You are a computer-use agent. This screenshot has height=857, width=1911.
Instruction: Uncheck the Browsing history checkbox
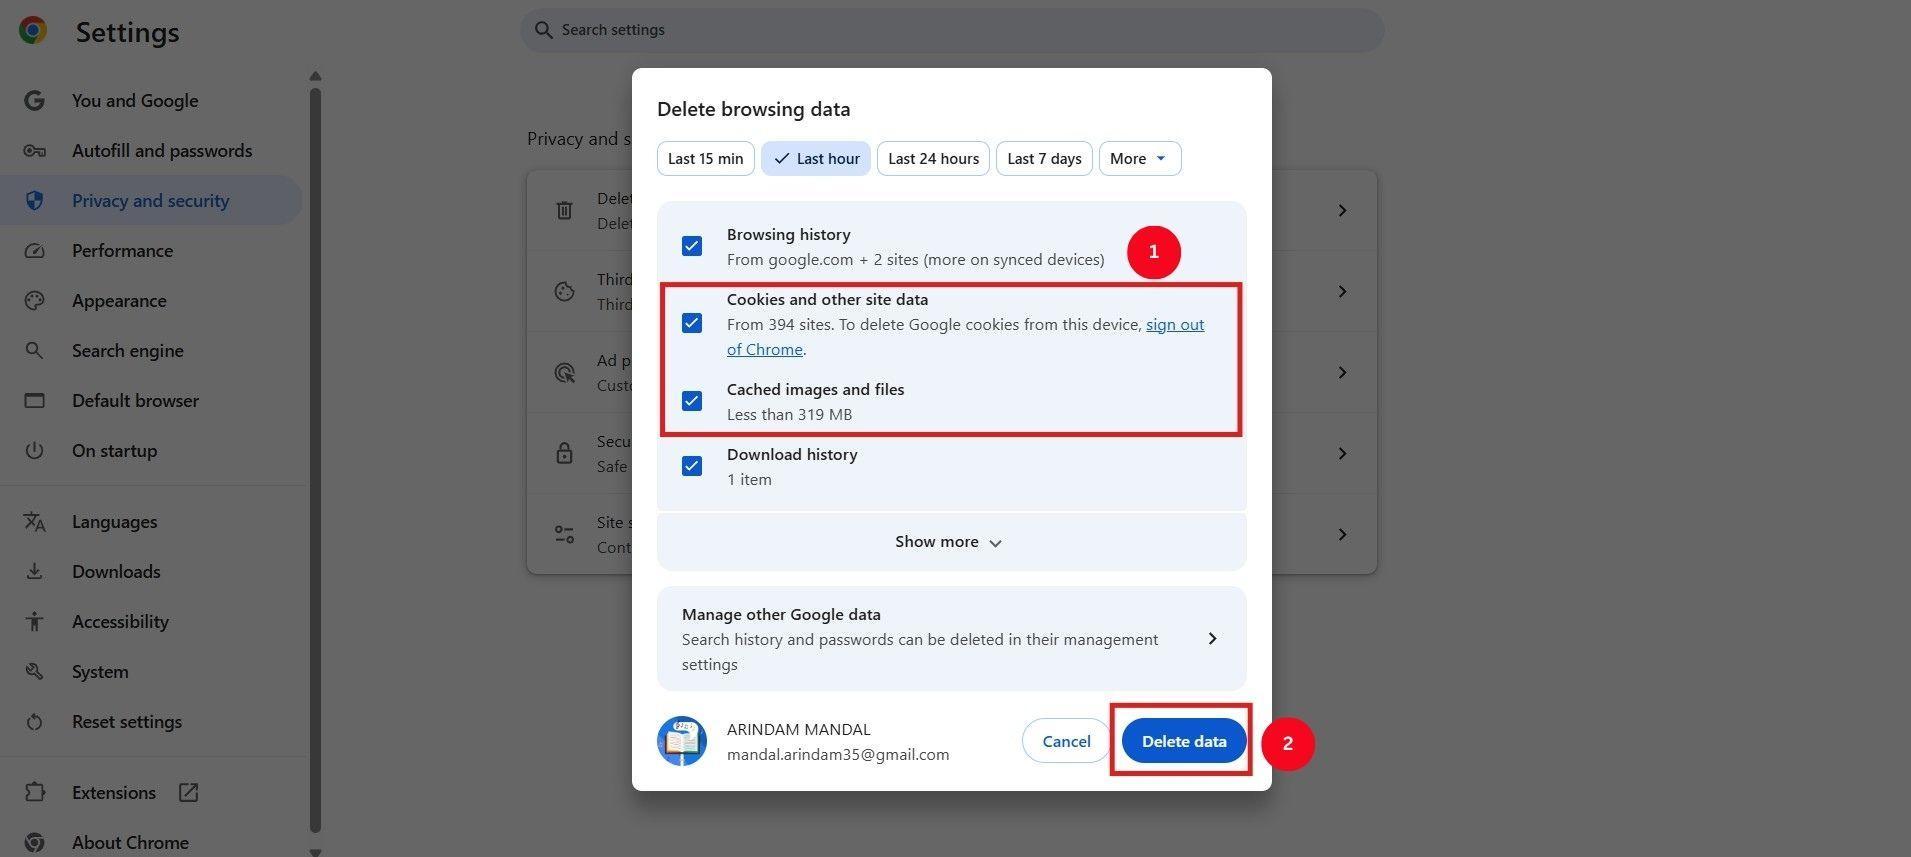click(692, 246)
